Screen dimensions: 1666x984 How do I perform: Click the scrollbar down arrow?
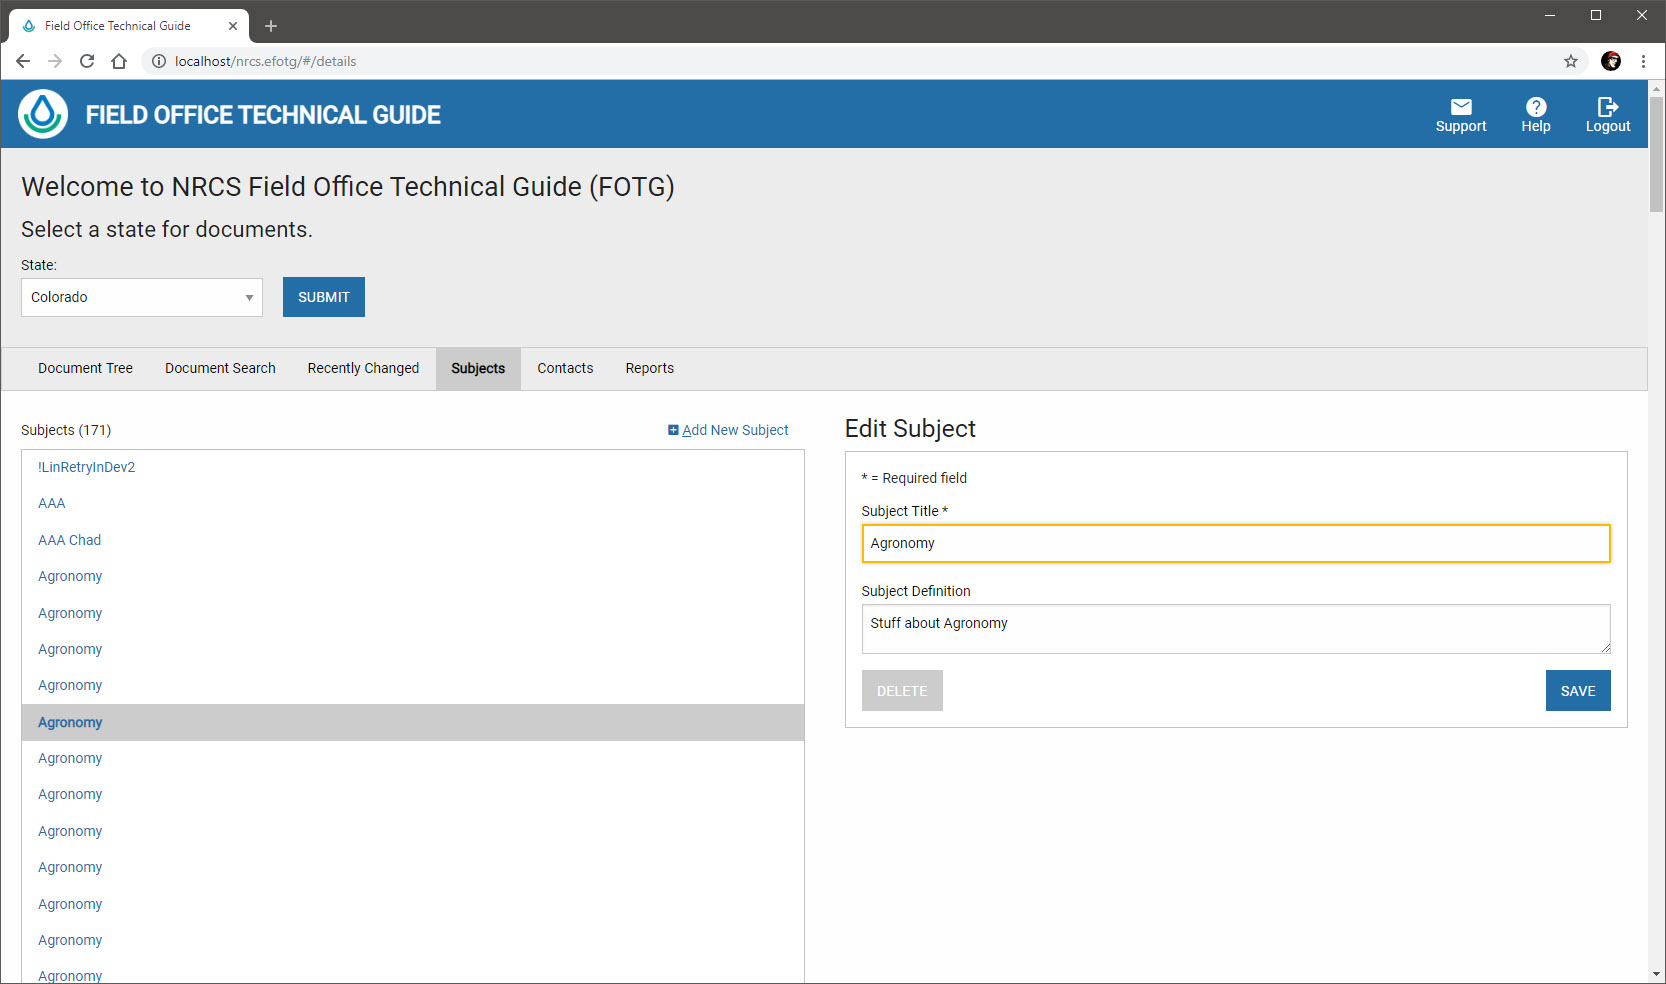point(1657,974)
